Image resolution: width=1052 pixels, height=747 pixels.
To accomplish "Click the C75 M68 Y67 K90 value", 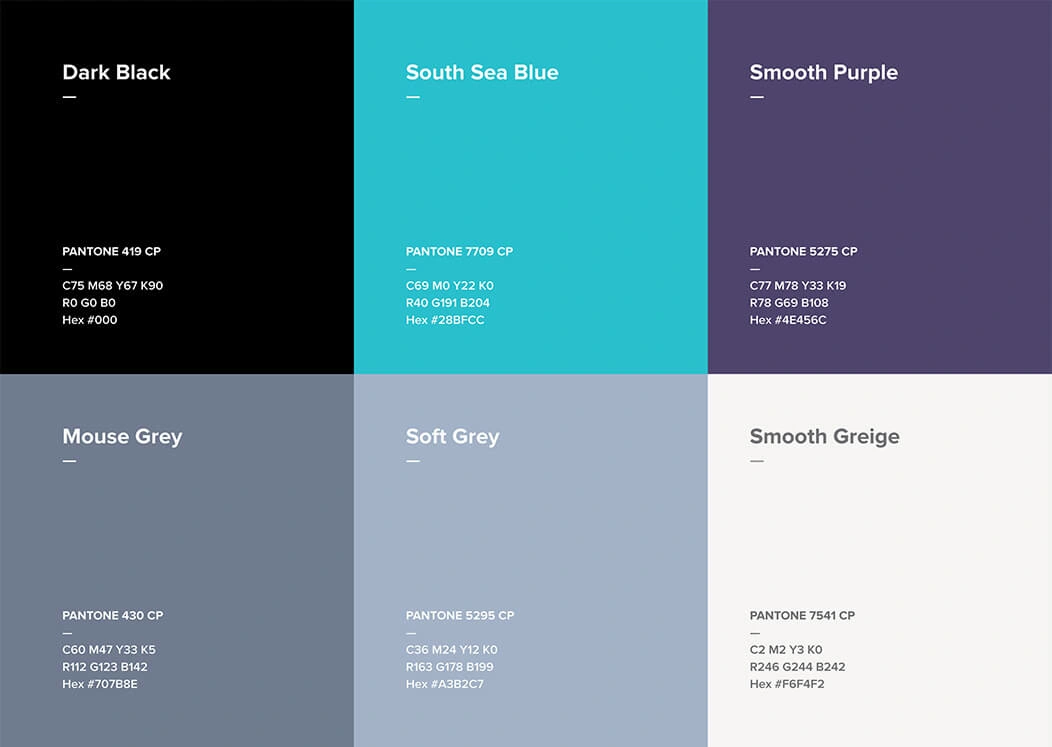I will click(x=113, y=286).
